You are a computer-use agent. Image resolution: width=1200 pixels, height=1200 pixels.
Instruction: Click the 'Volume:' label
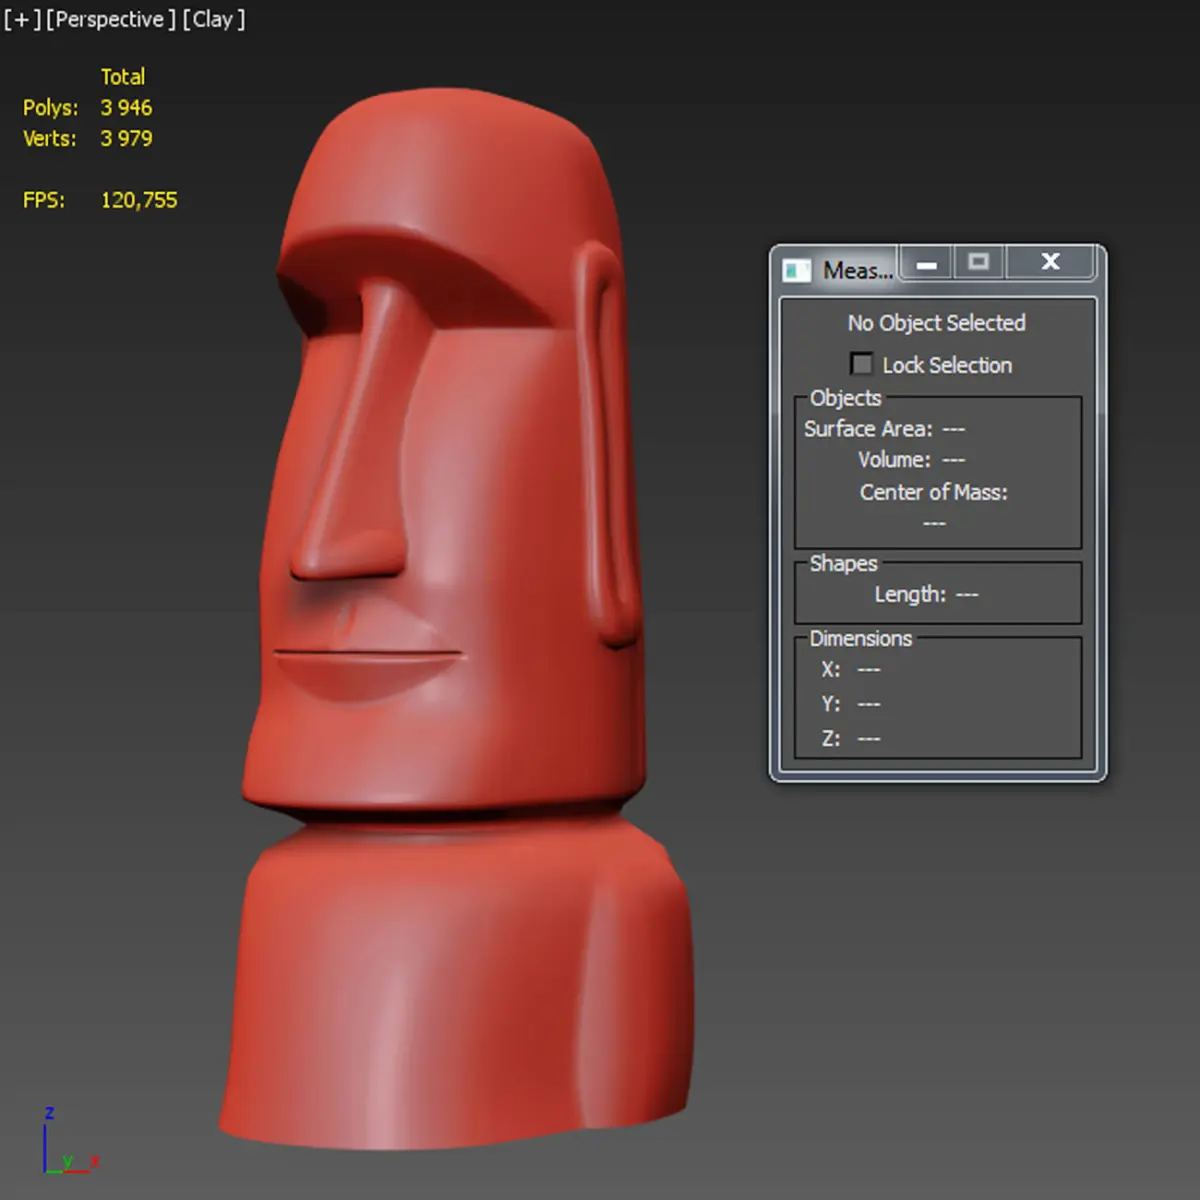(x=894, y=460)
